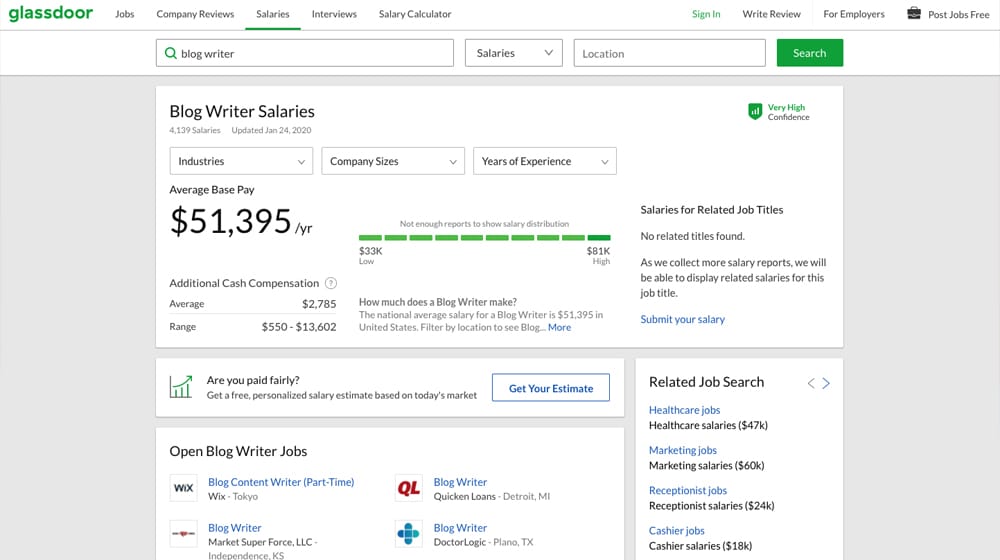Open the Marketing jobs link

(x=682, y=450)
